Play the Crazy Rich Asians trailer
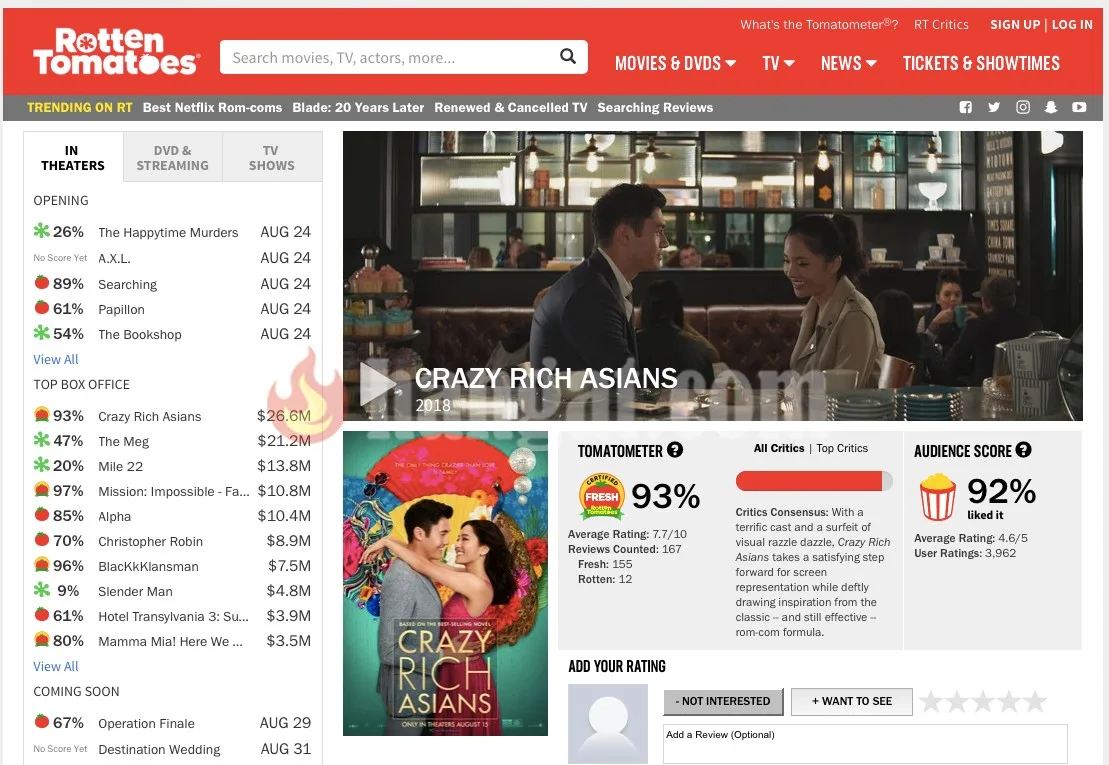1109x765 pixels. (x=378, y=384)
